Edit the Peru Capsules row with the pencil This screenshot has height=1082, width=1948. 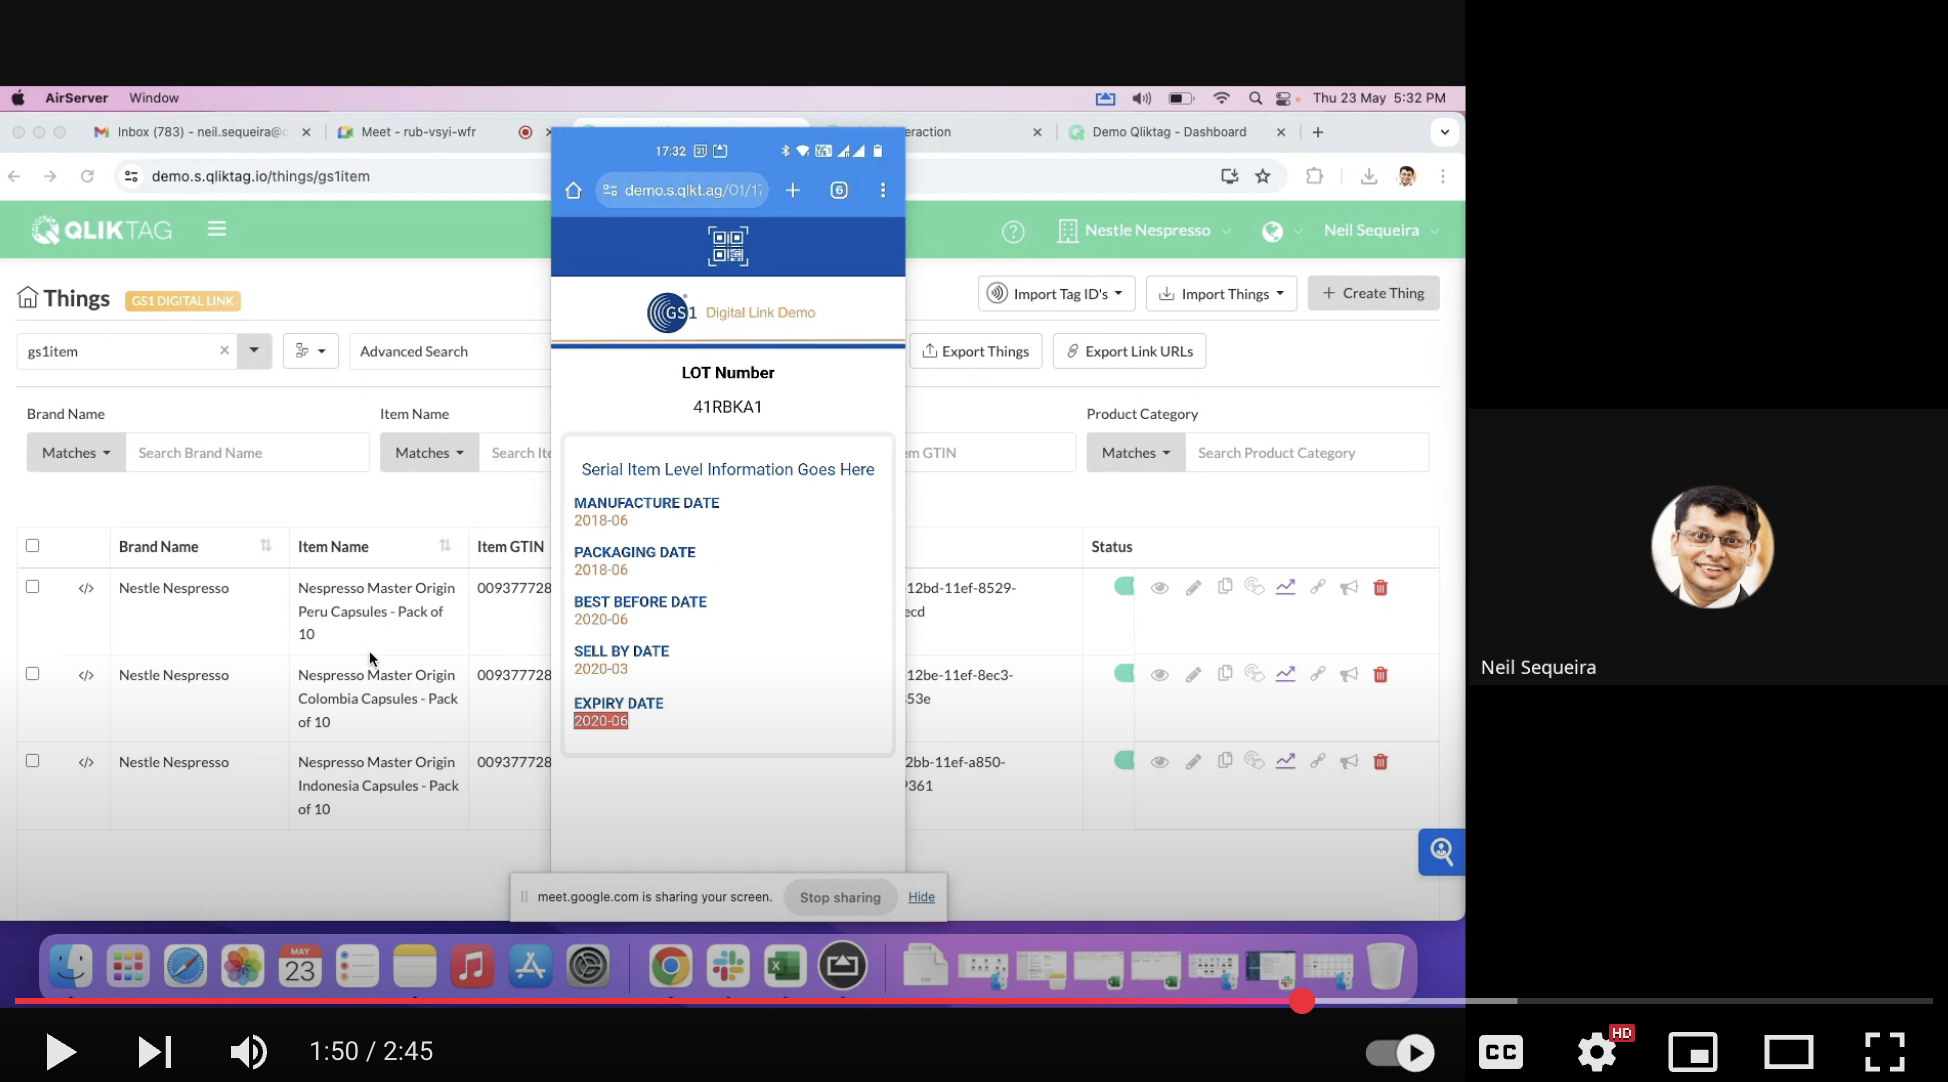tap(1193, 588)
